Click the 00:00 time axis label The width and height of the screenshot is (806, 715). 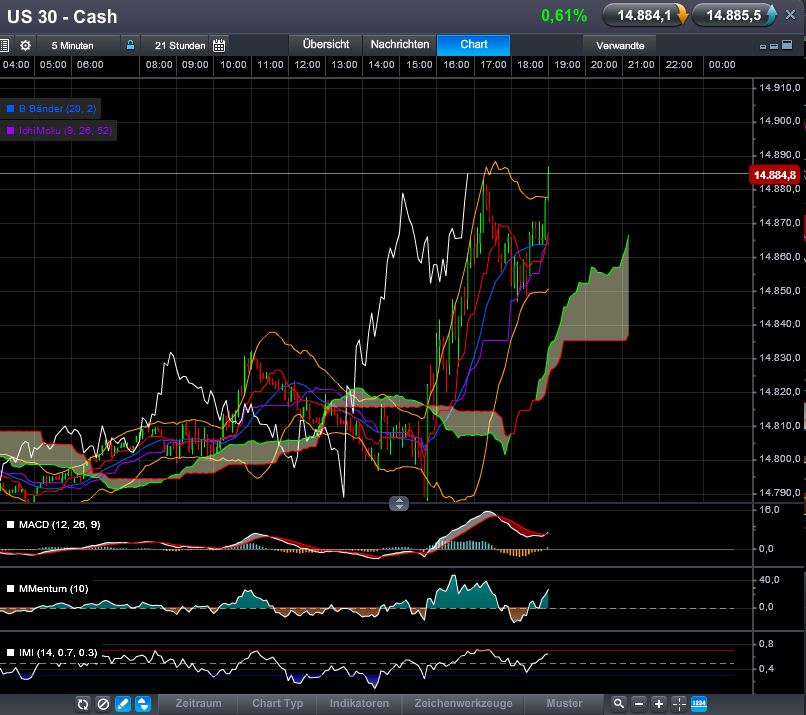click(x=722, y=65)
